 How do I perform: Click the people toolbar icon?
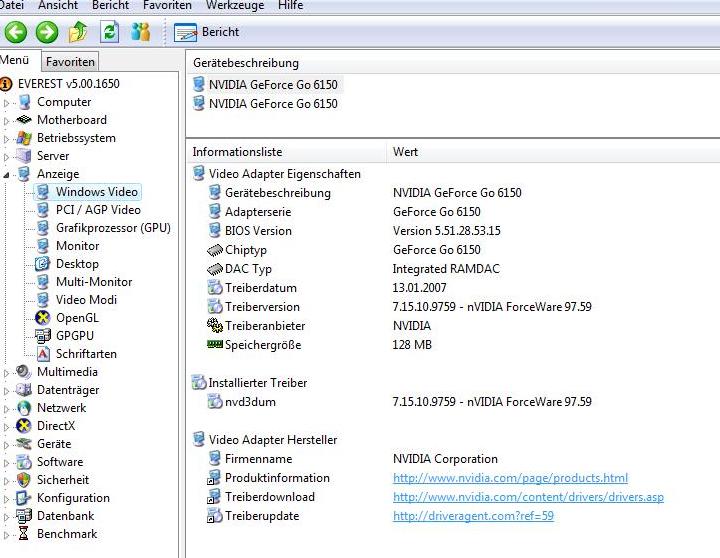[x=141, y=32]
